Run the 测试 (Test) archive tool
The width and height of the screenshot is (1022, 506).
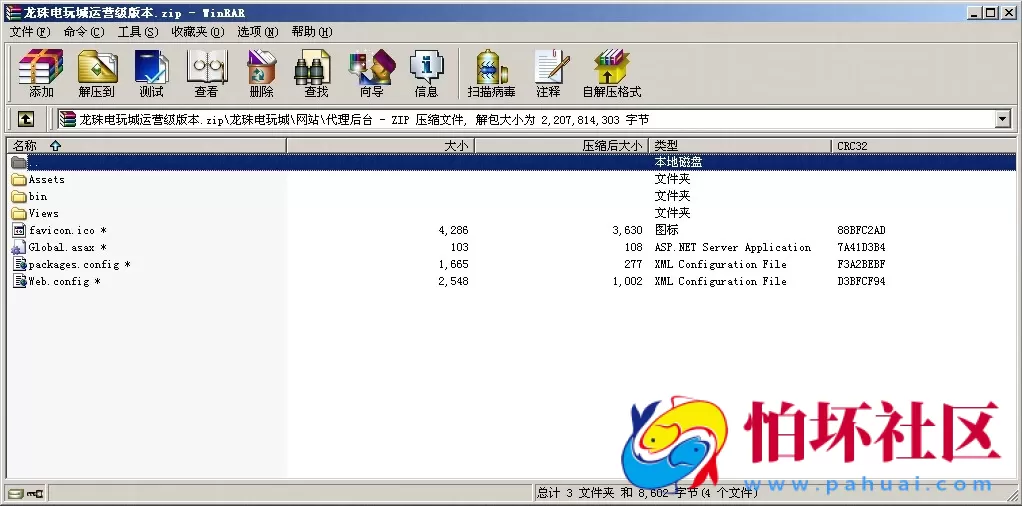151,73
